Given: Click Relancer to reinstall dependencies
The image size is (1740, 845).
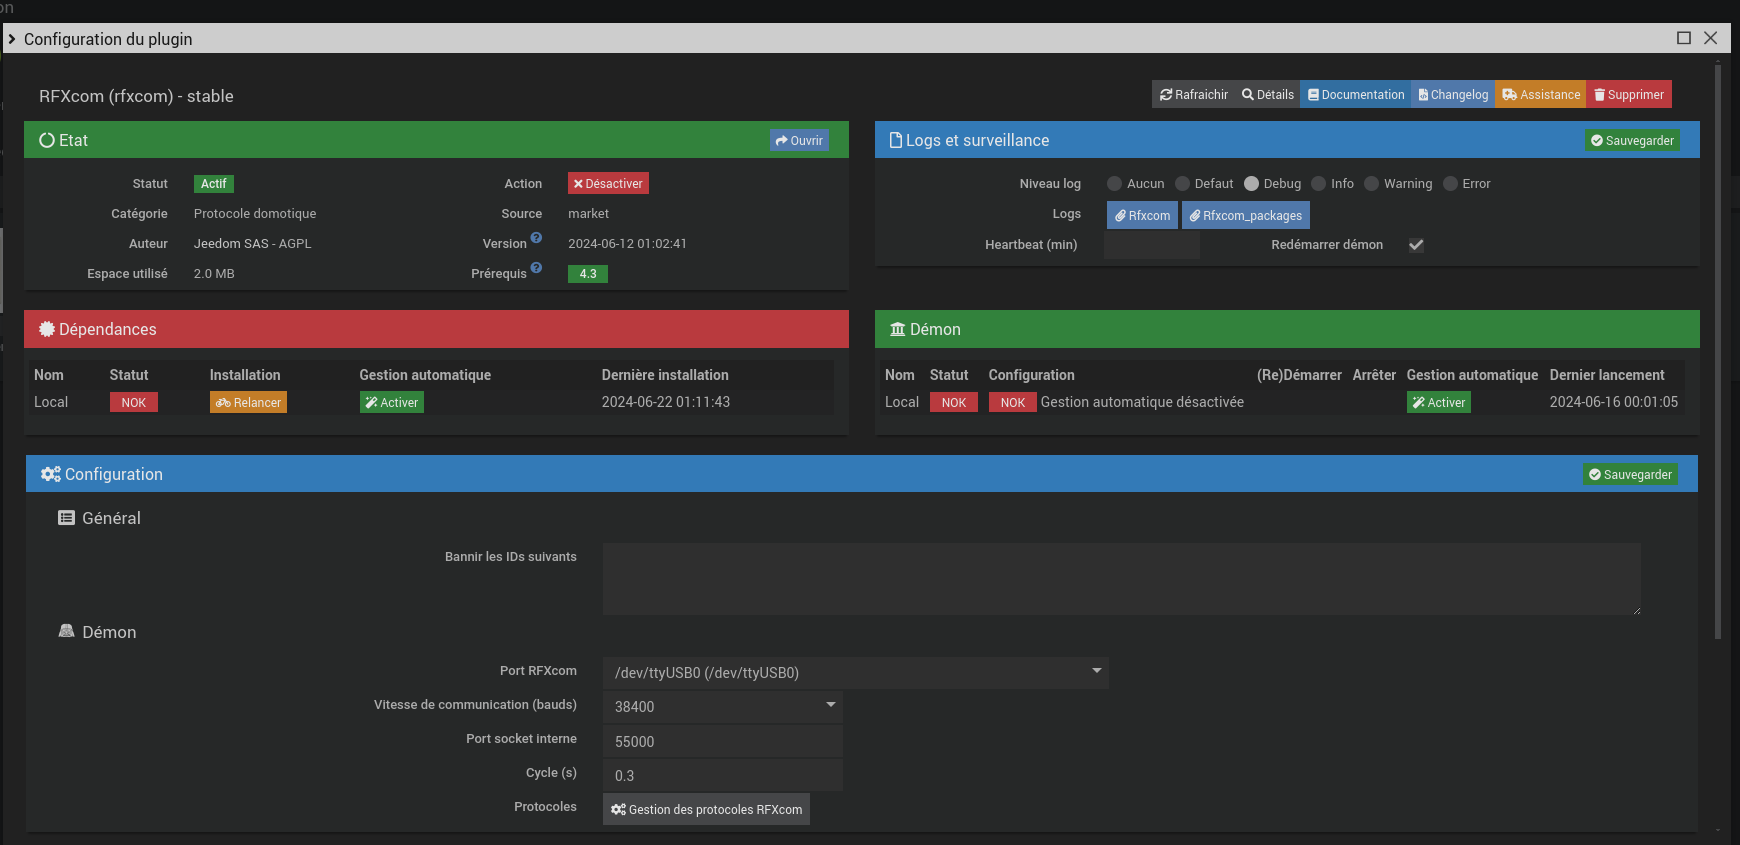Looking at the screenshot, I should 248,403.
